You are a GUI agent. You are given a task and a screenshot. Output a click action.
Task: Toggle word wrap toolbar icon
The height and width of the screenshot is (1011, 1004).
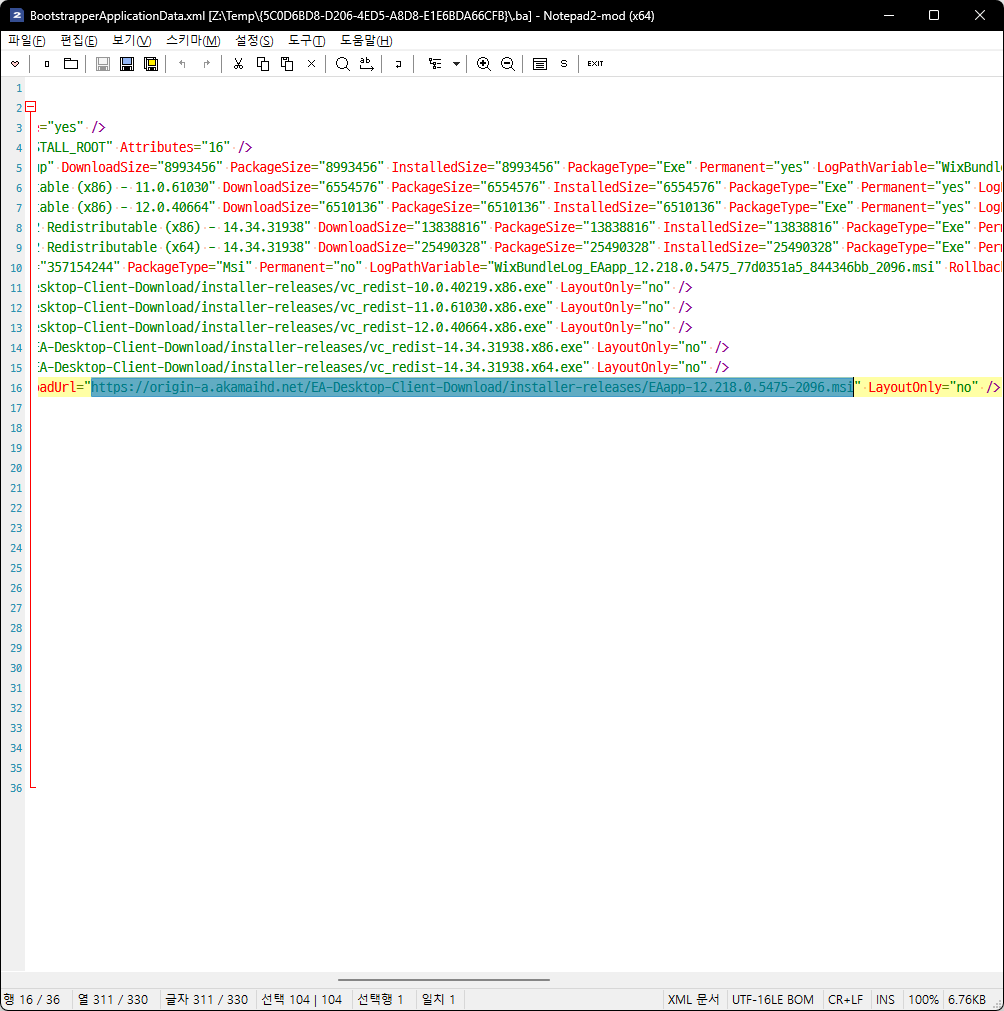(399, 64)
